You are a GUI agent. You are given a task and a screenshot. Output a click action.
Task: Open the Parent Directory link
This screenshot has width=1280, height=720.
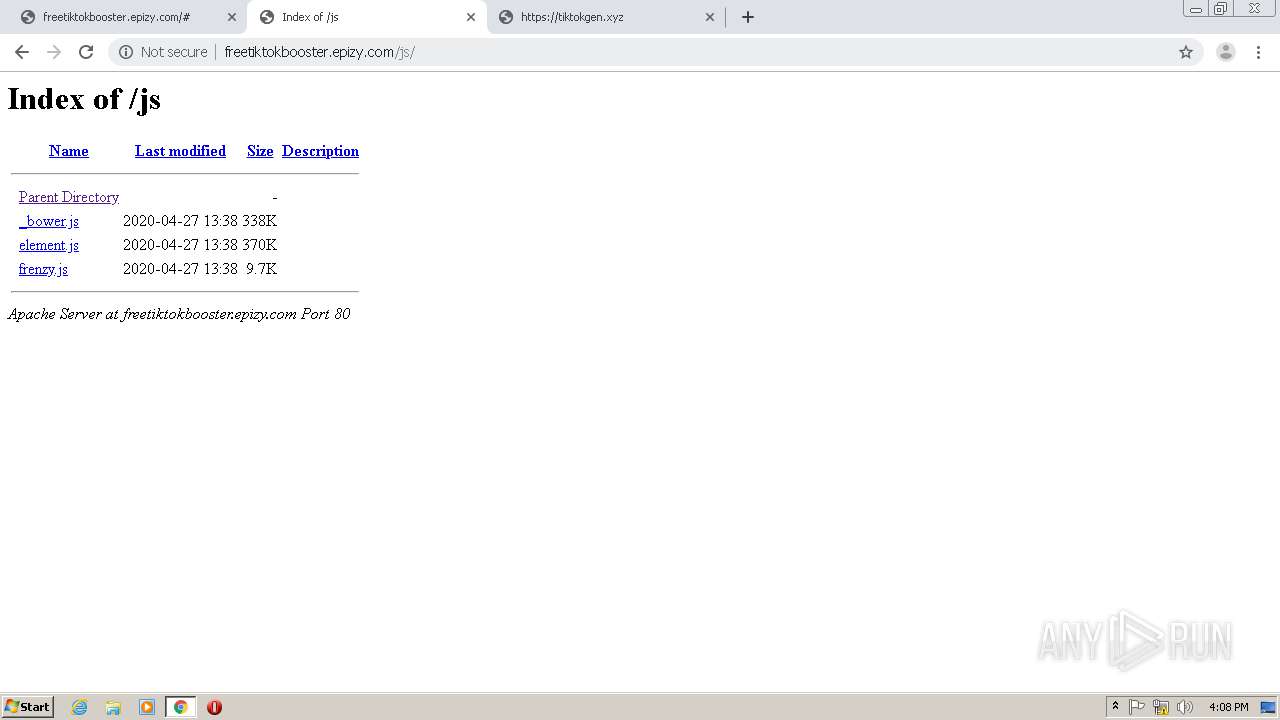tap(69, 197)
